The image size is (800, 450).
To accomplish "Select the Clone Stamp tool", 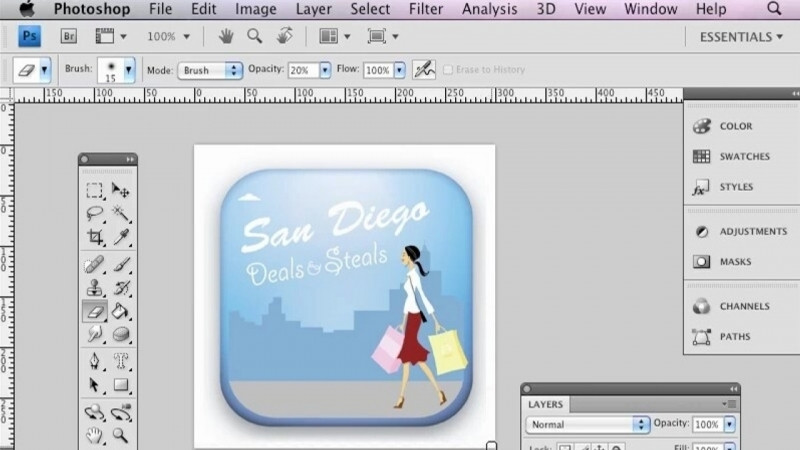I will pos(95,288).
